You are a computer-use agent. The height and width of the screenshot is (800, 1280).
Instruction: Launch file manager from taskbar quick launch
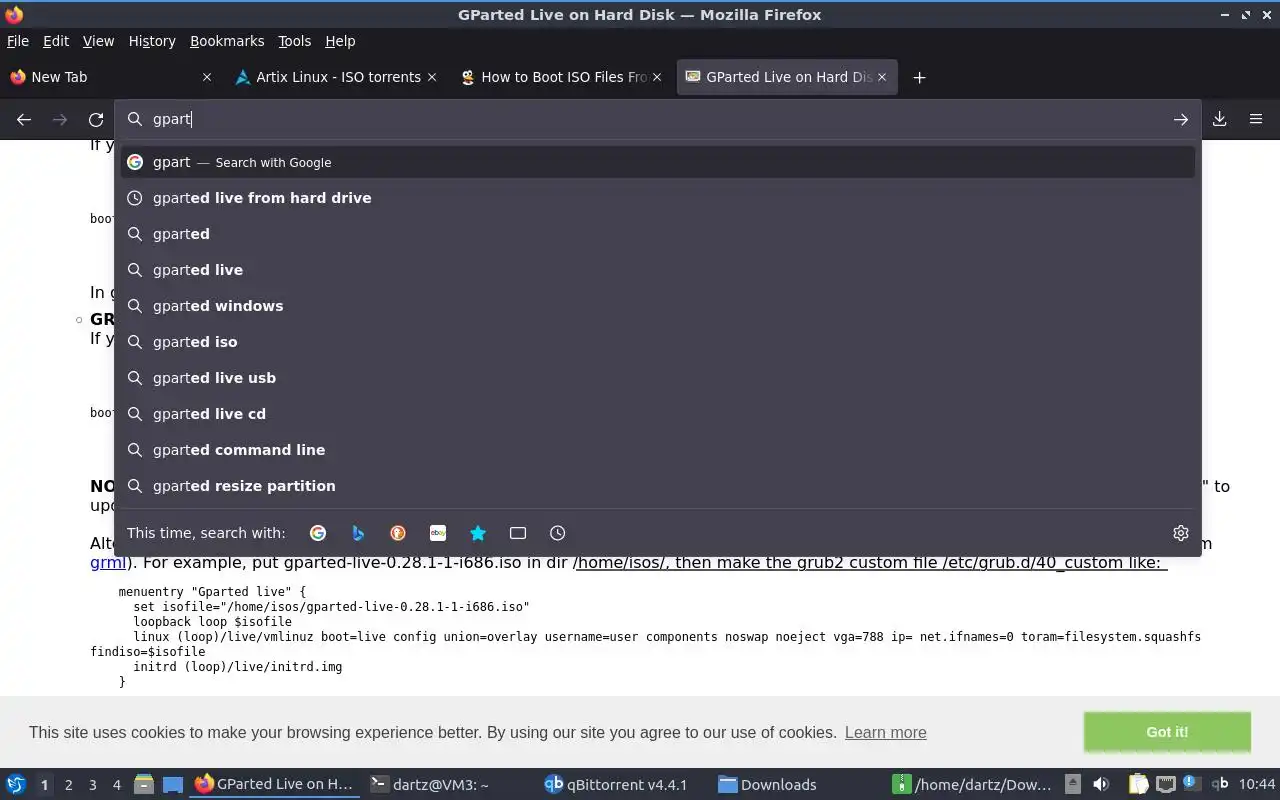click(143, 784)
